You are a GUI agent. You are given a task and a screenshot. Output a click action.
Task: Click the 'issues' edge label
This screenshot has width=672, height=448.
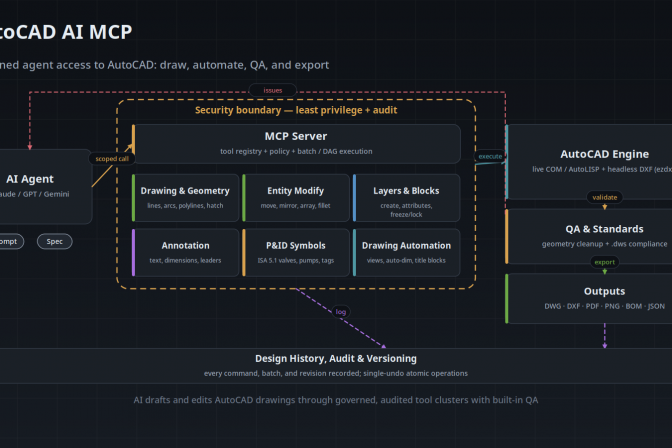pyautogui.click(x=273, y=90)
